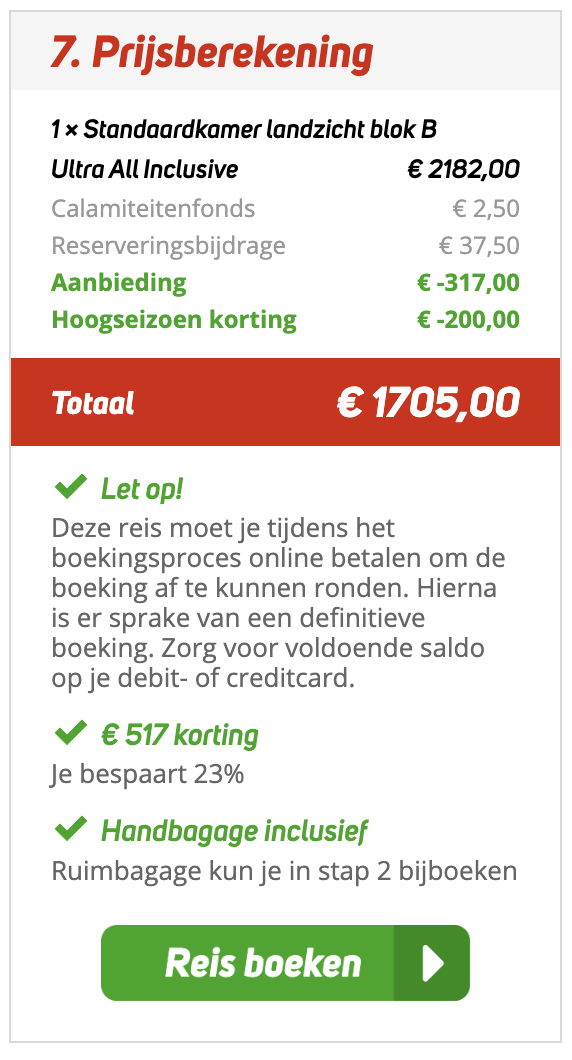Click the Reis boeken button
The height and width of the screenshot is (1060, 572).
pyautogui.click(x=285, y=963)
